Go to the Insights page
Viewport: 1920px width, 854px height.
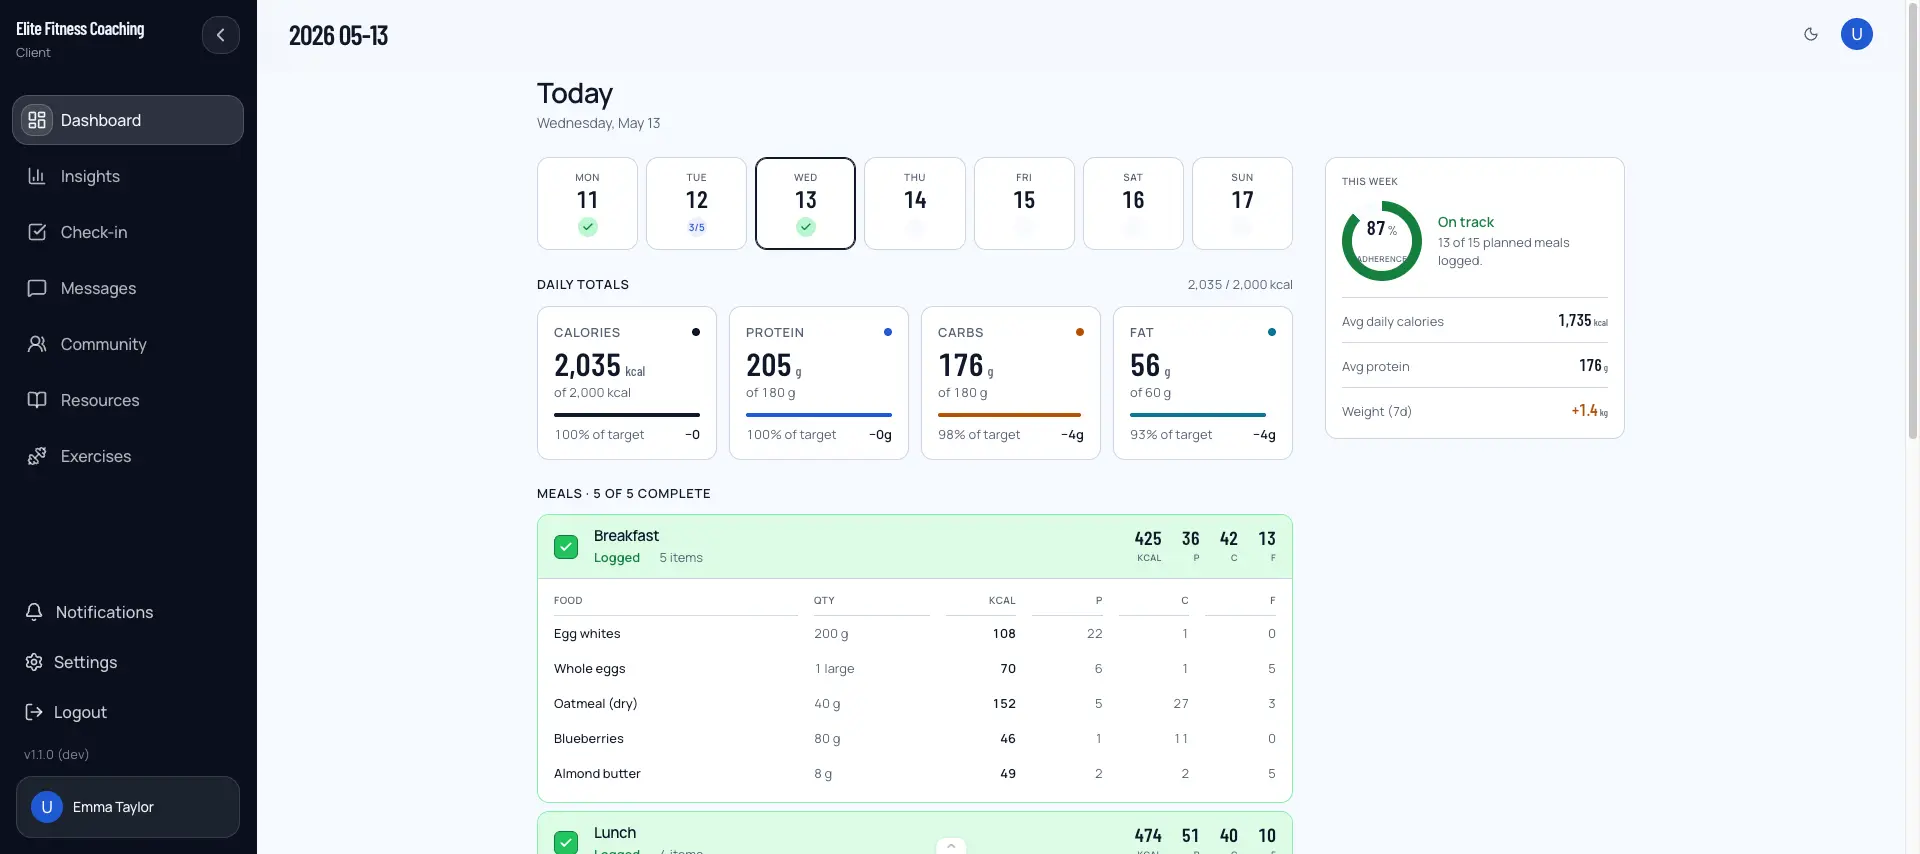(128, 176)
